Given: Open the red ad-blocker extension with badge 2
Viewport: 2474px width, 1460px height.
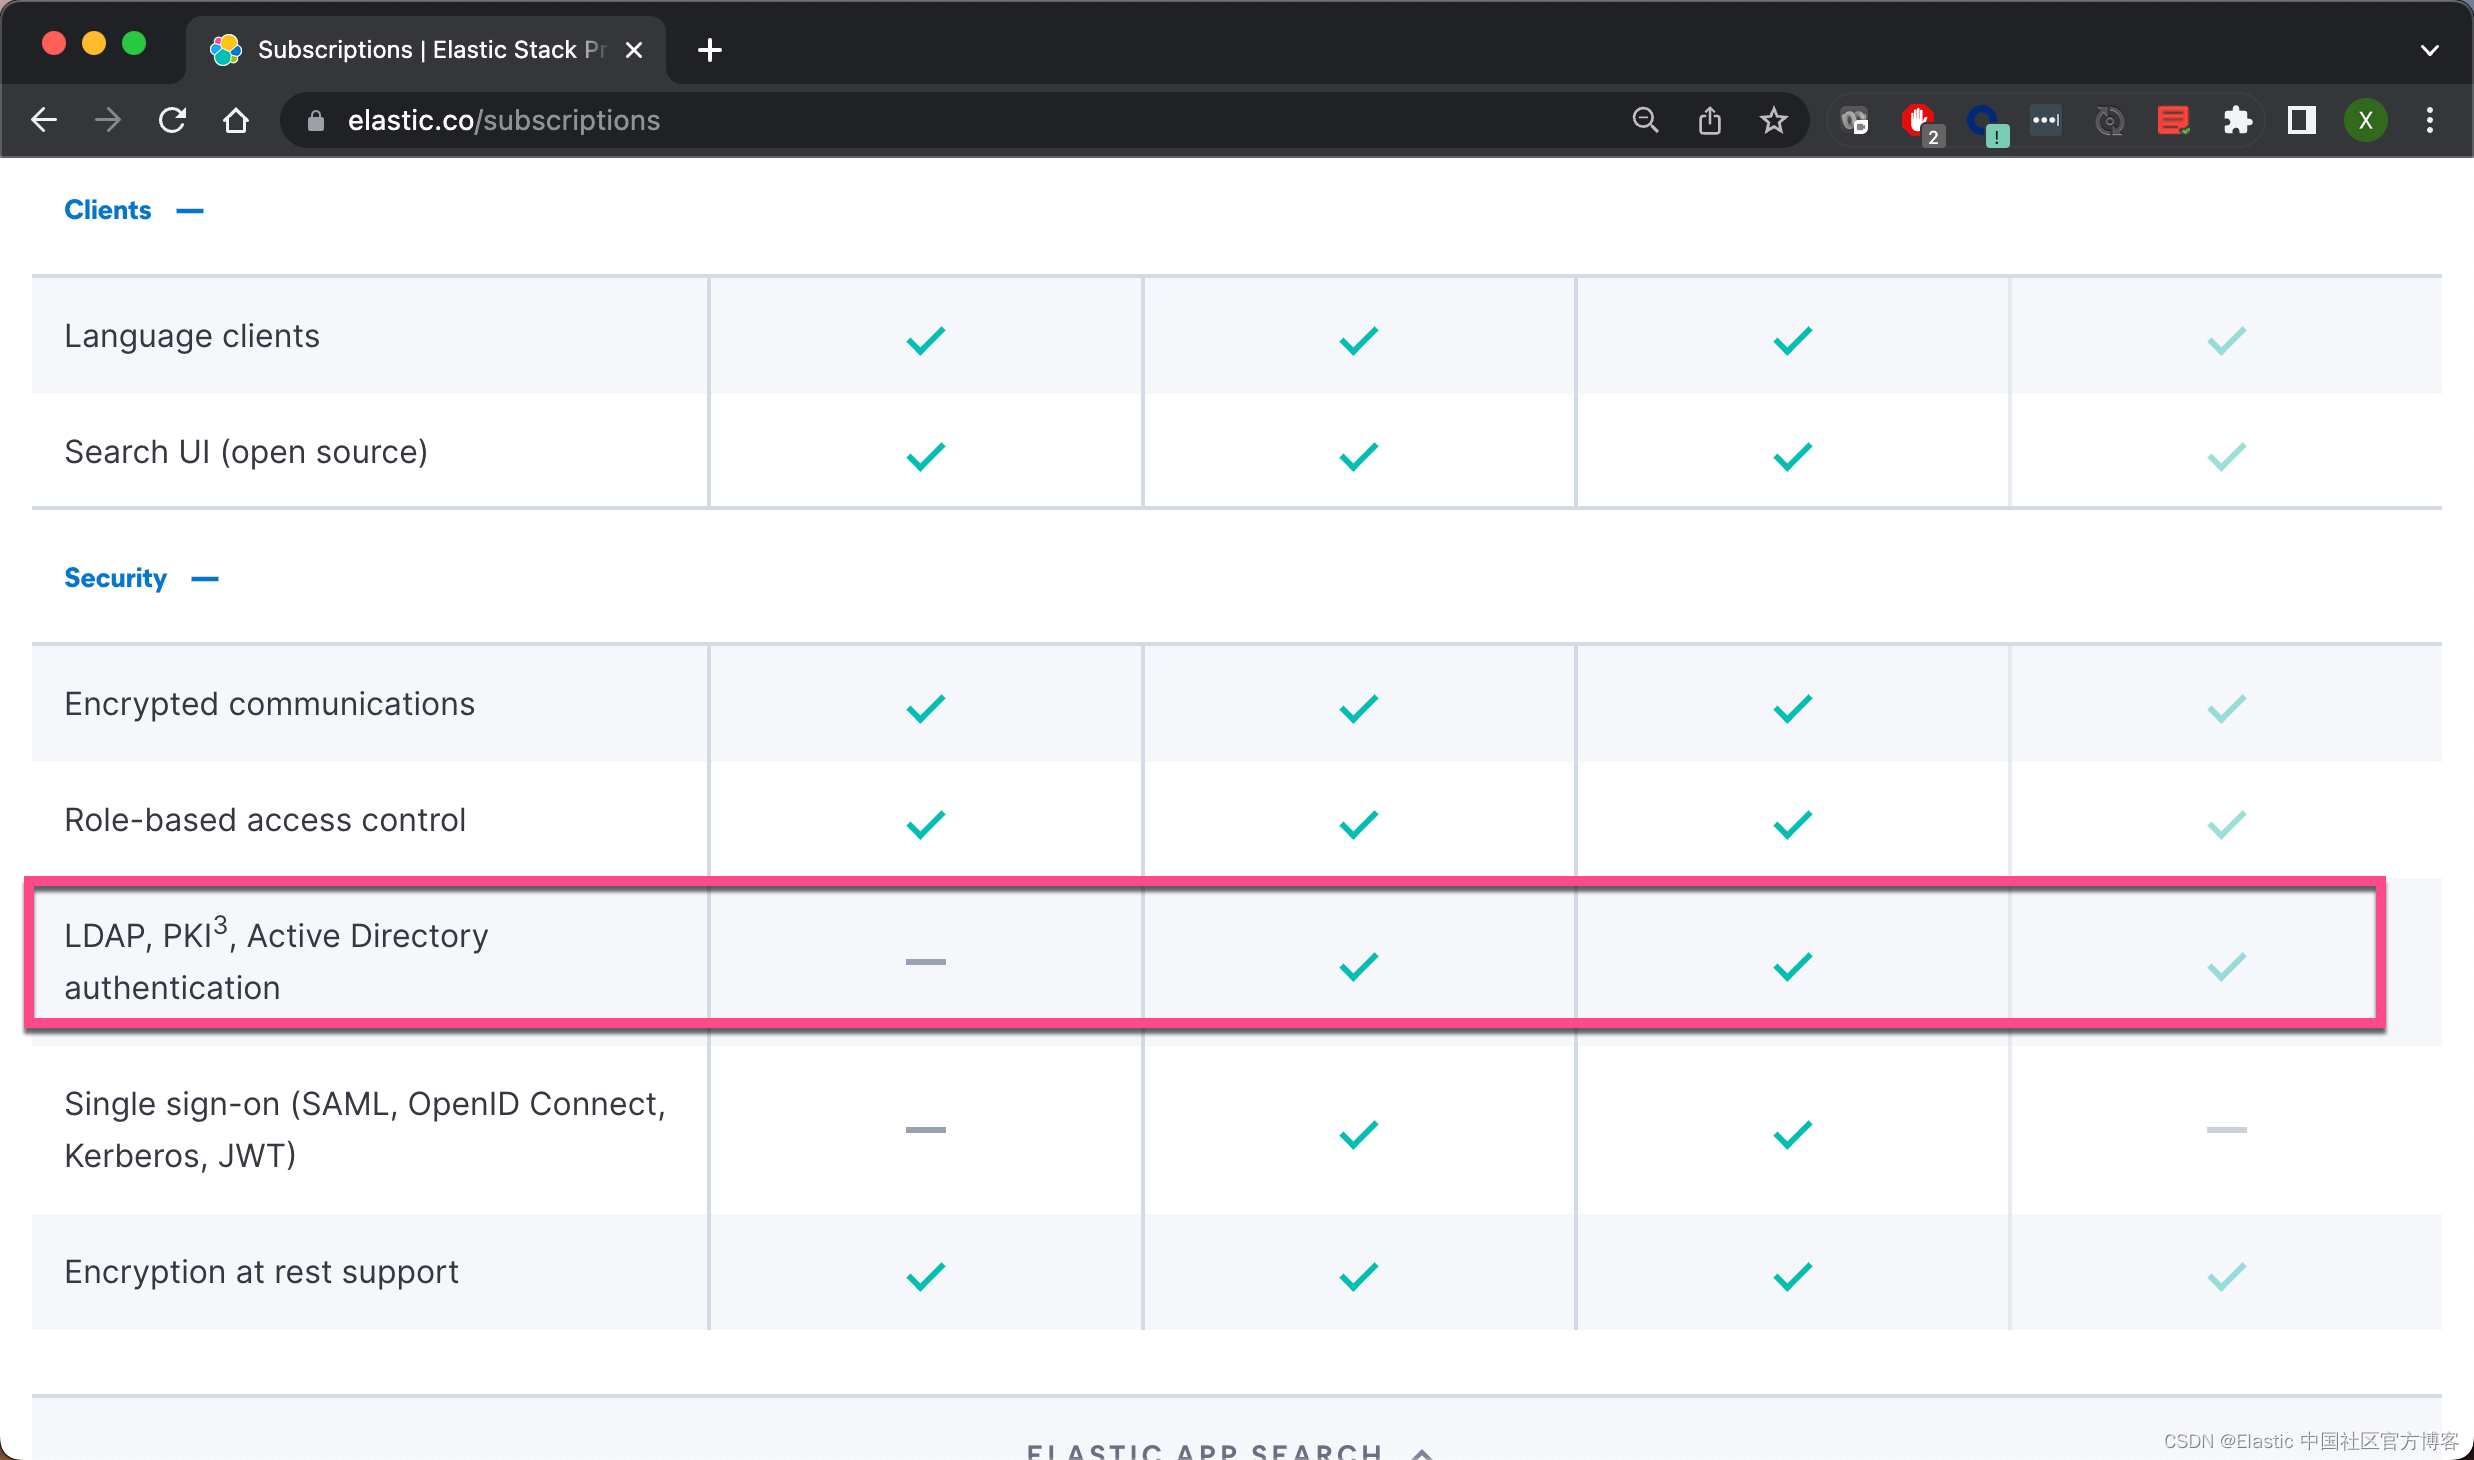Looking at the screenshot, I should click(1918, 120).
